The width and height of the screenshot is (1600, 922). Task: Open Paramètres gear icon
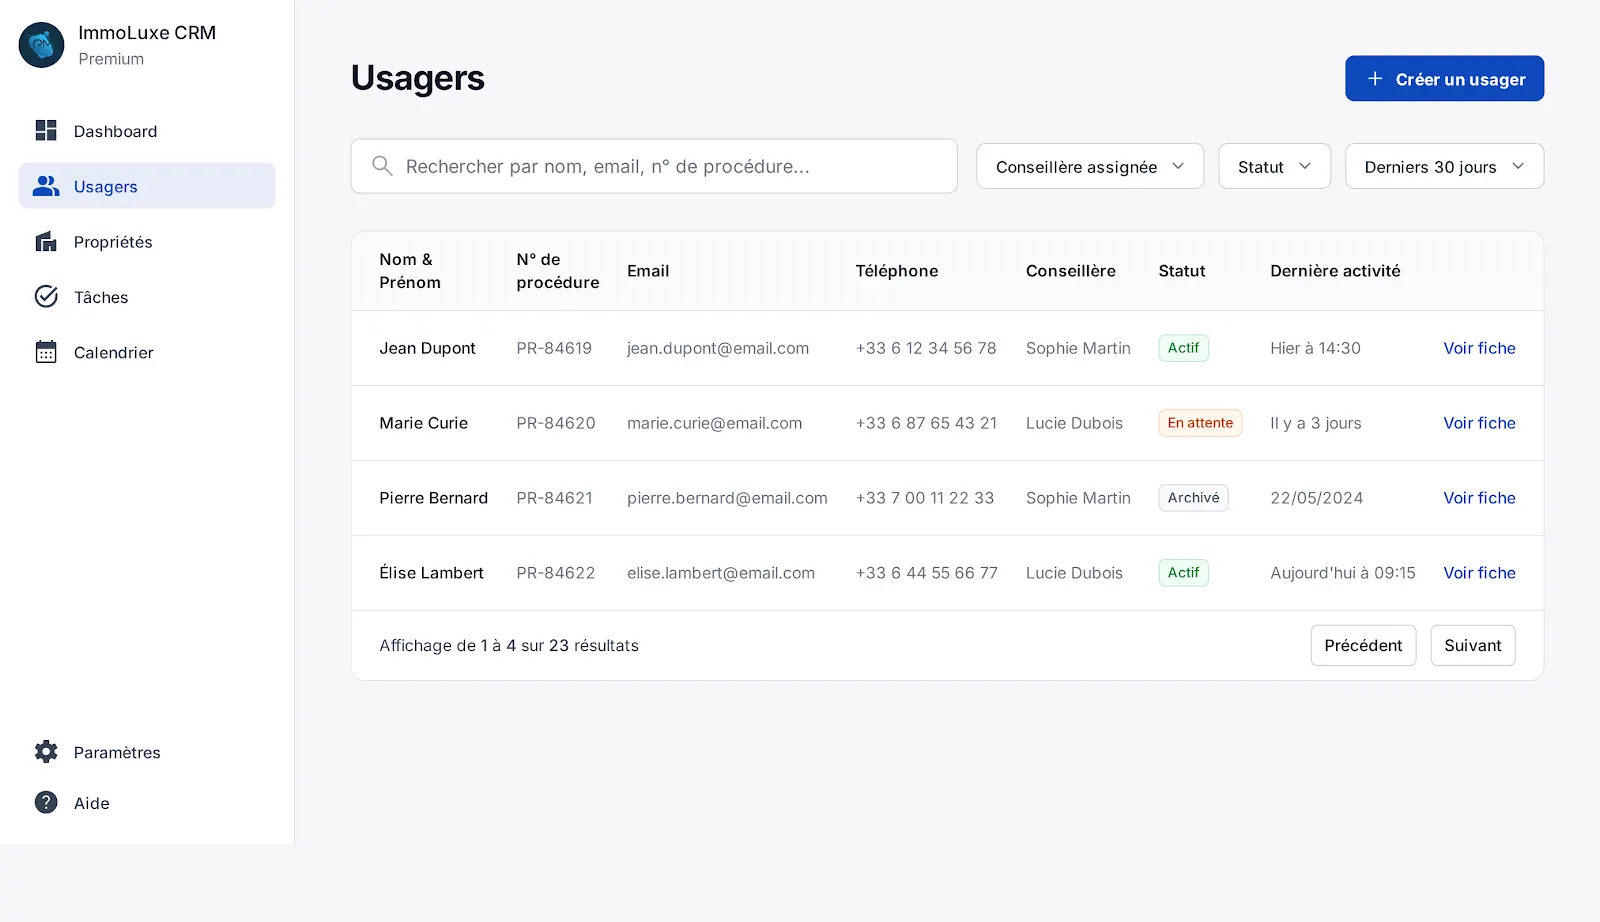point(46,752)
